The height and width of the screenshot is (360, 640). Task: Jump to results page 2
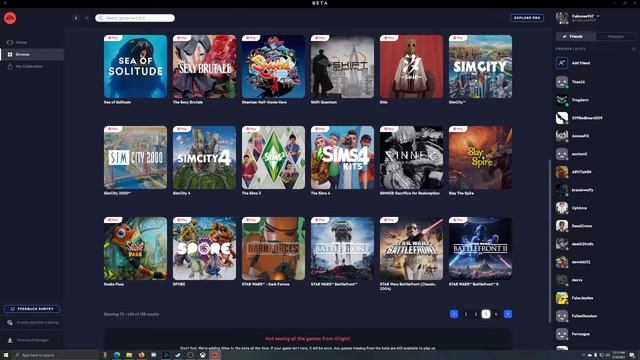476,314
